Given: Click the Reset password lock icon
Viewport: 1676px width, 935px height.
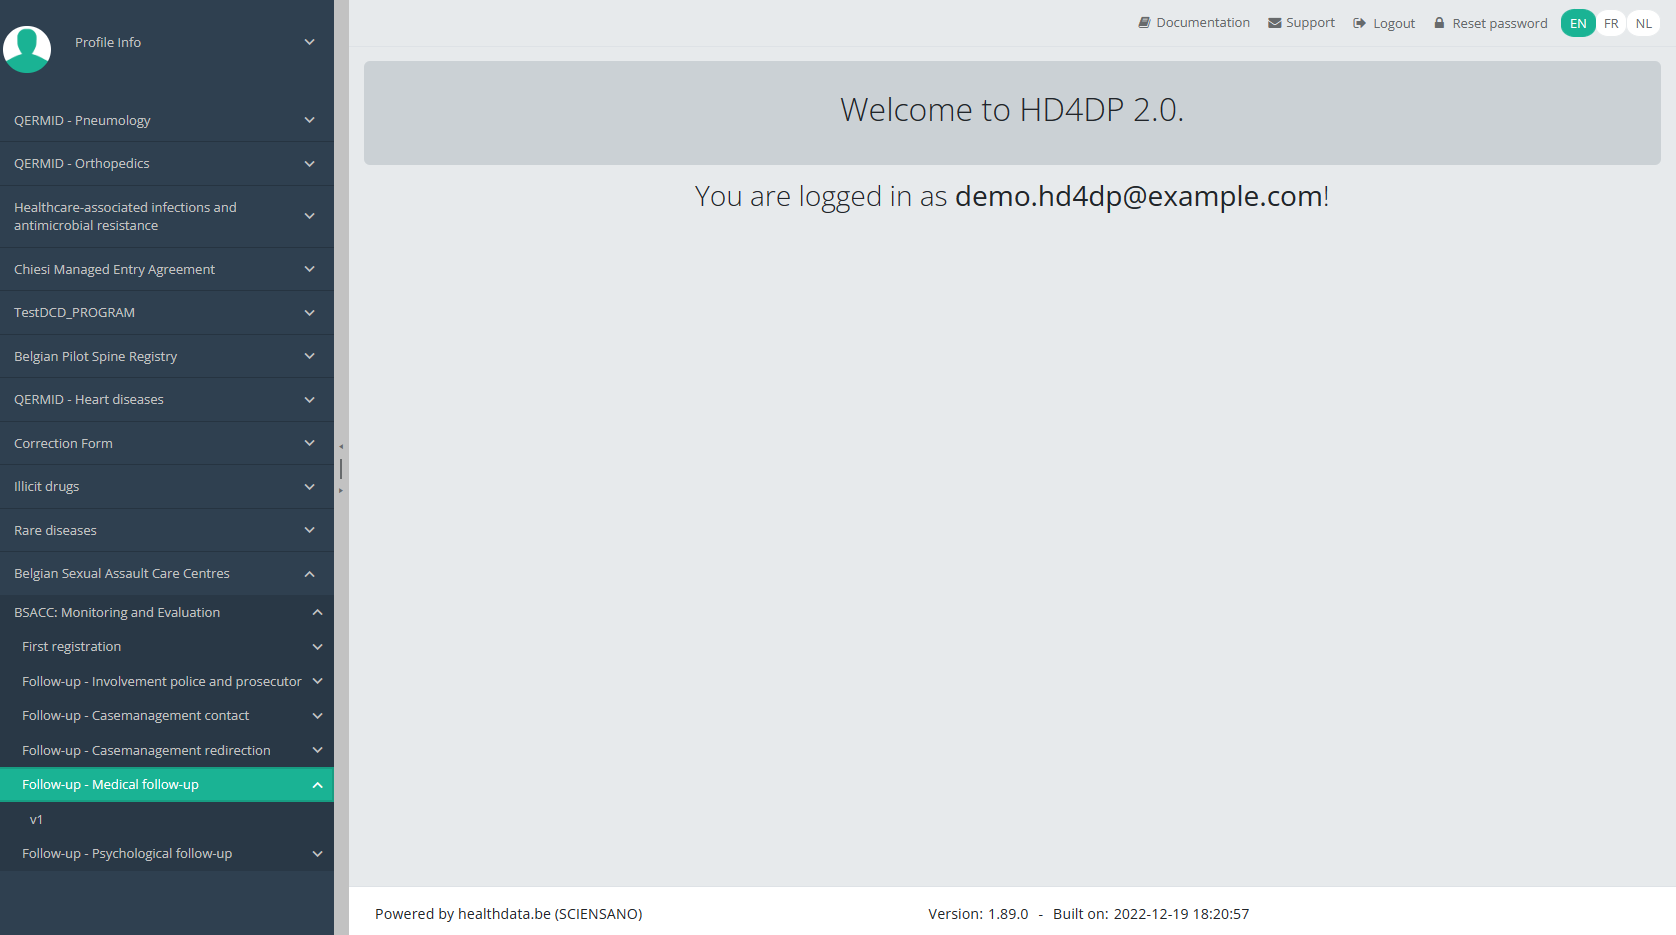Looking at the screenshot, I should click(1439, 23).
